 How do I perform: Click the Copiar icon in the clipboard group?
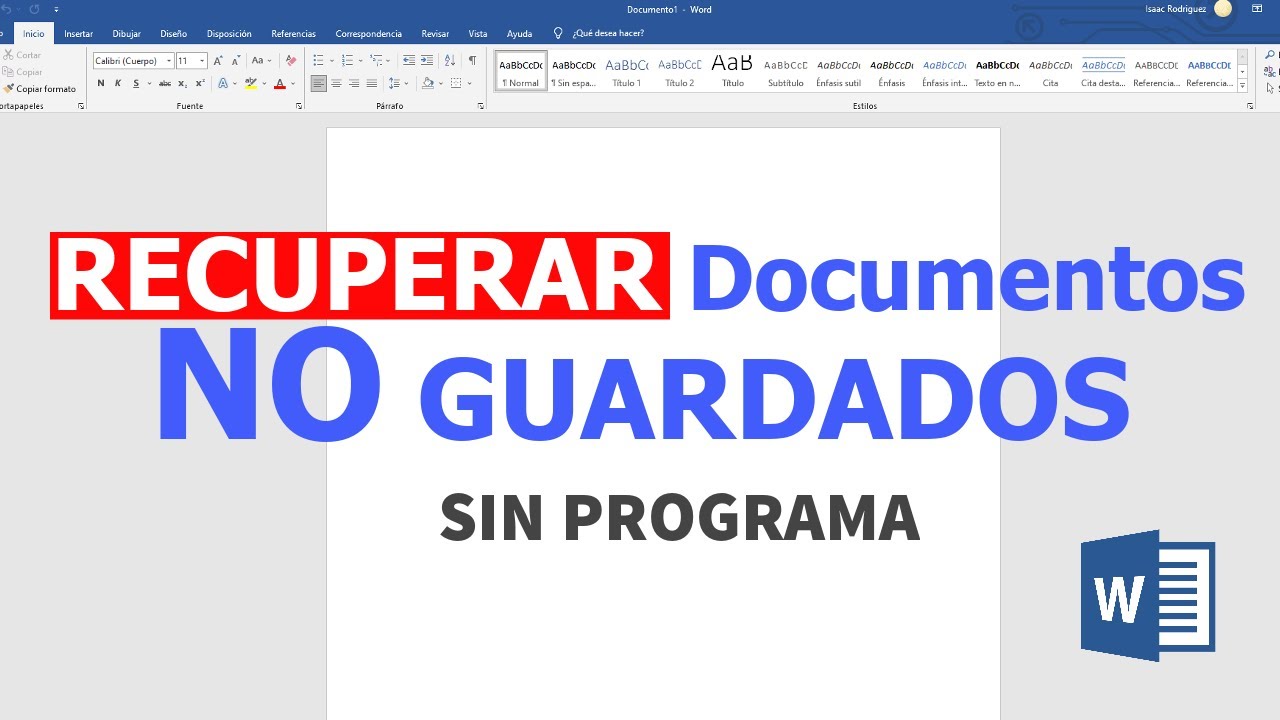click(8, 72)
